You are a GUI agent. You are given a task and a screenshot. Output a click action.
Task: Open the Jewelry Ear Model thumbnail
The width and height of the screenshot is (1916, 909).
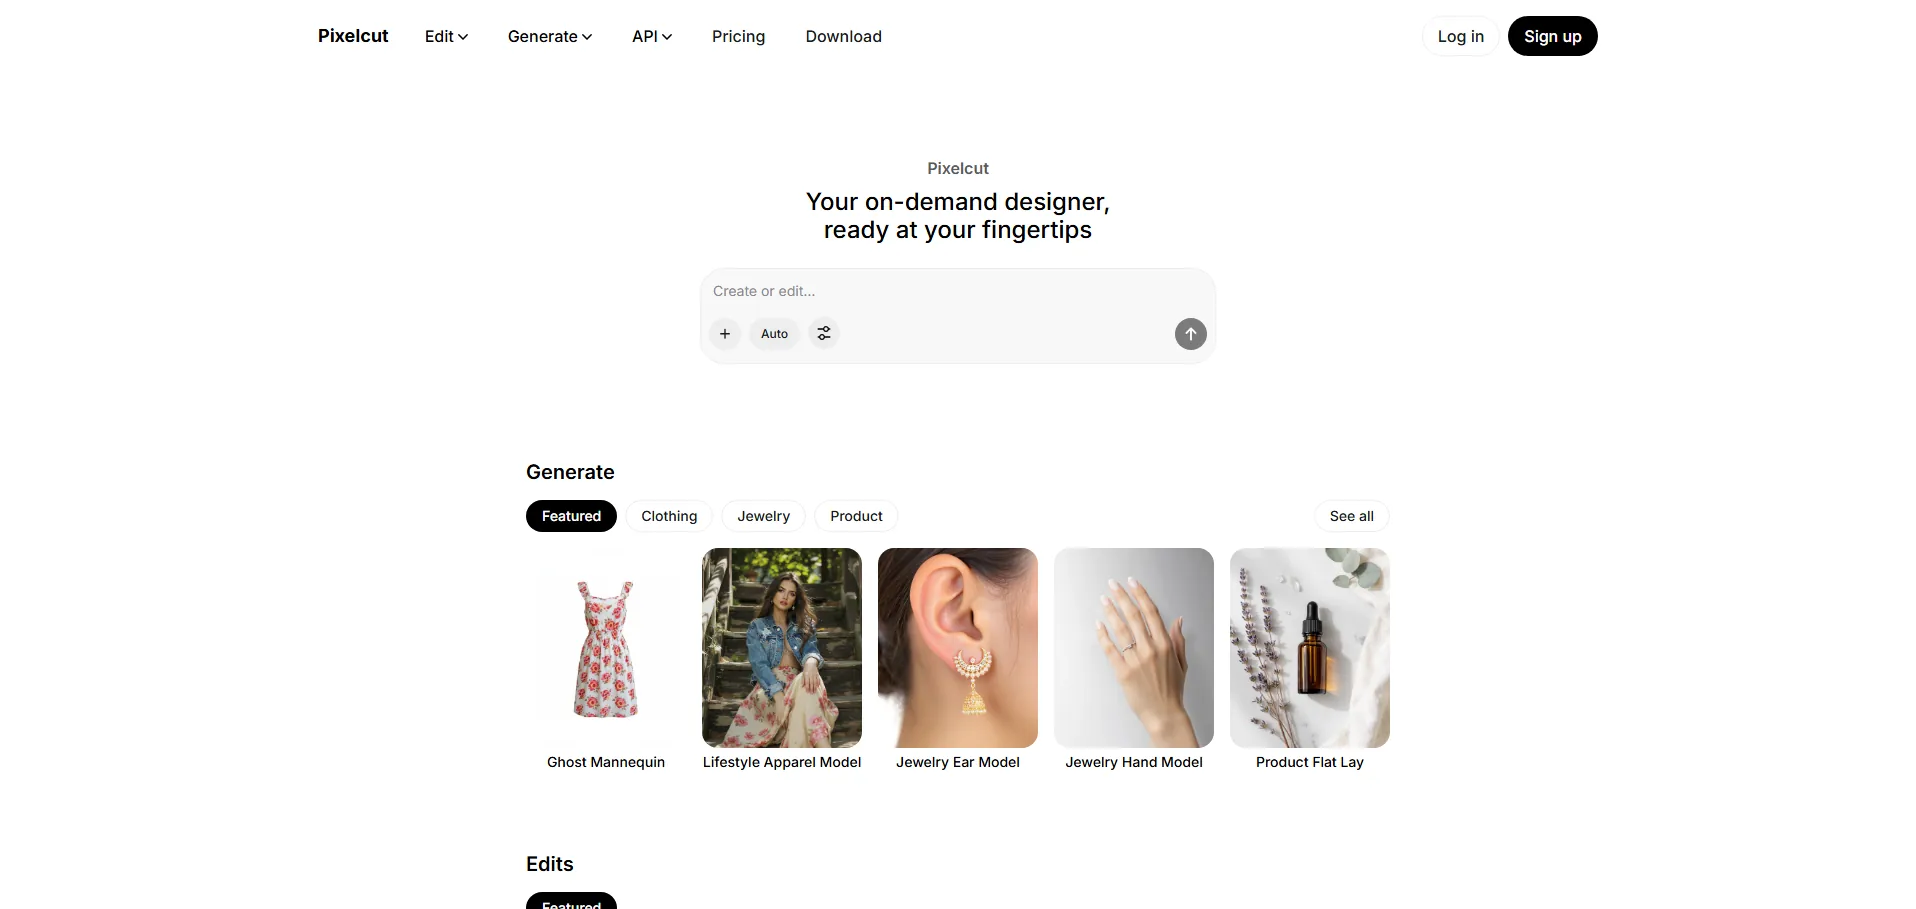click(x=958, y=648)
